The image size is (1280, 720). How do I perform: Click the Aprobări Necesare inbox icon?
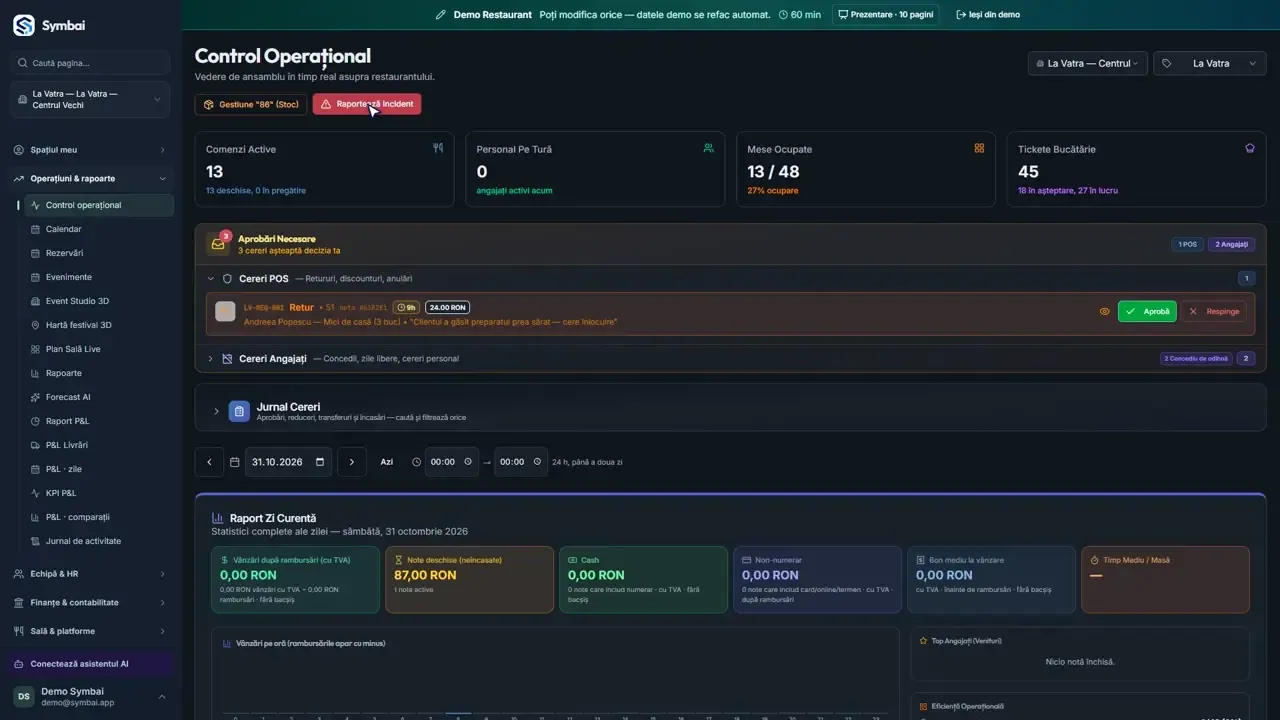pos(218,244)
